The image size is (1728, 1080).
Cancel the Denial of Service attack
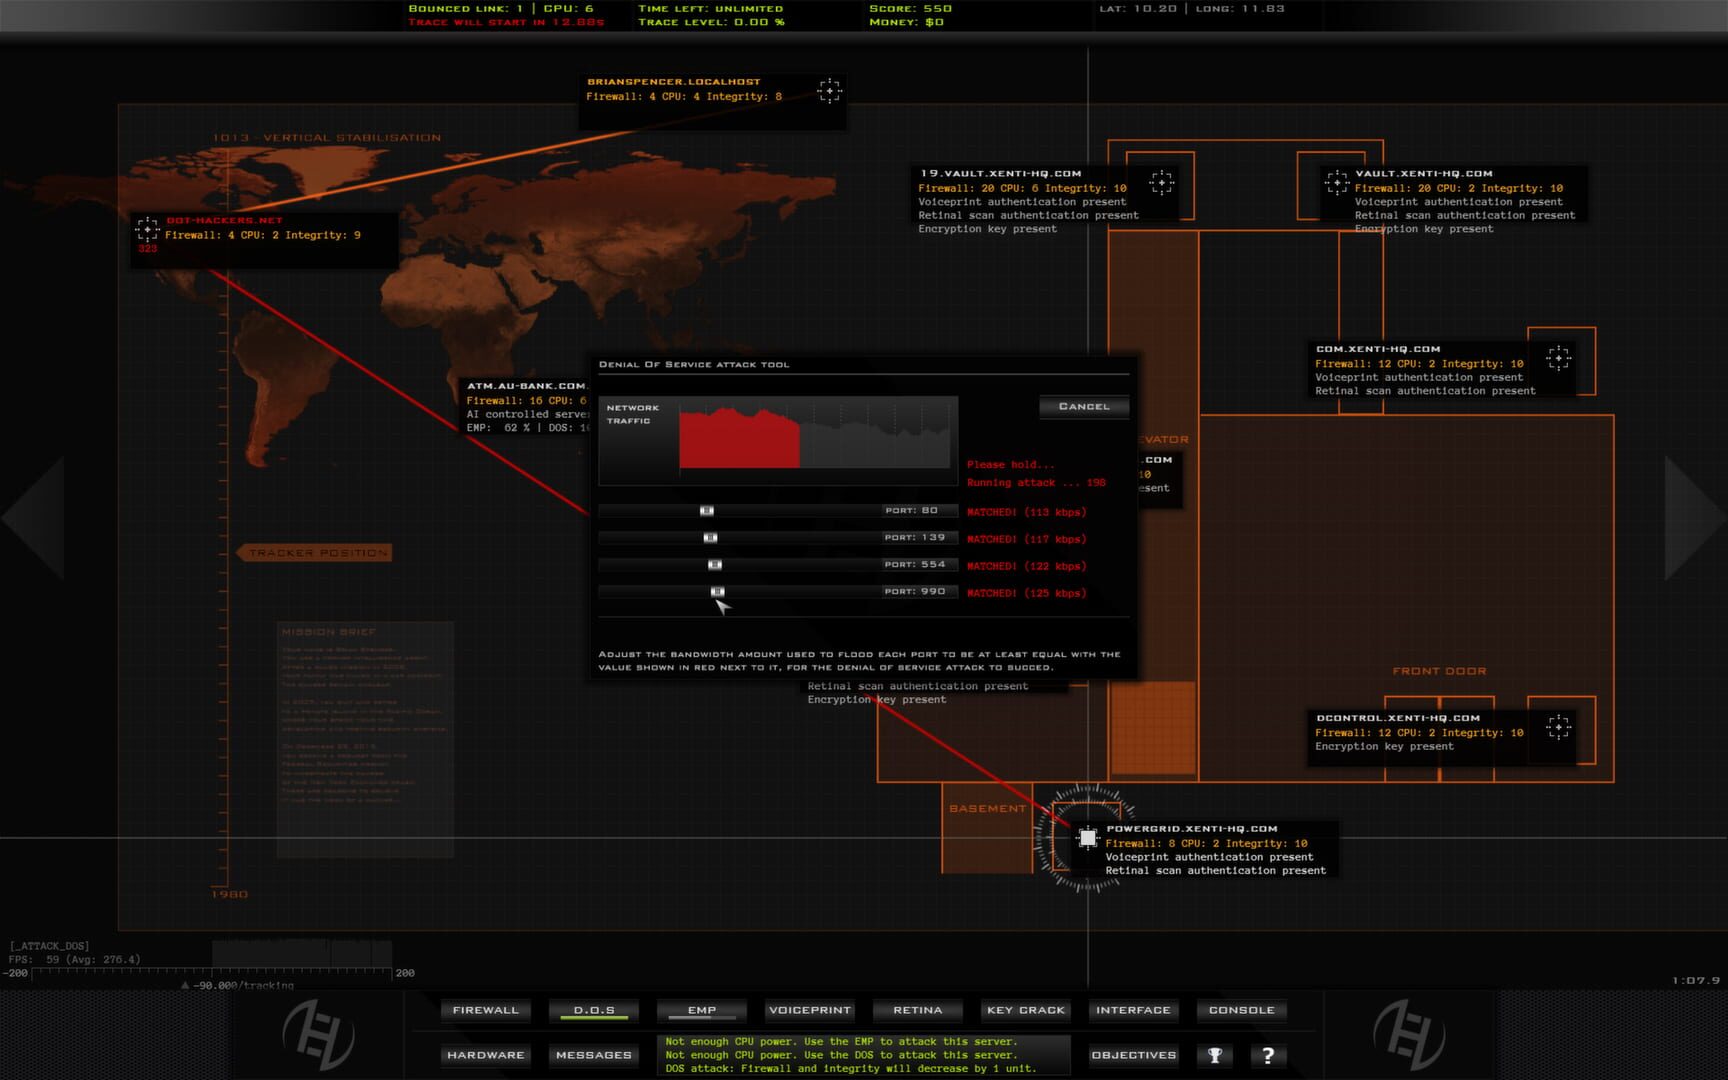click(1084, 406)
